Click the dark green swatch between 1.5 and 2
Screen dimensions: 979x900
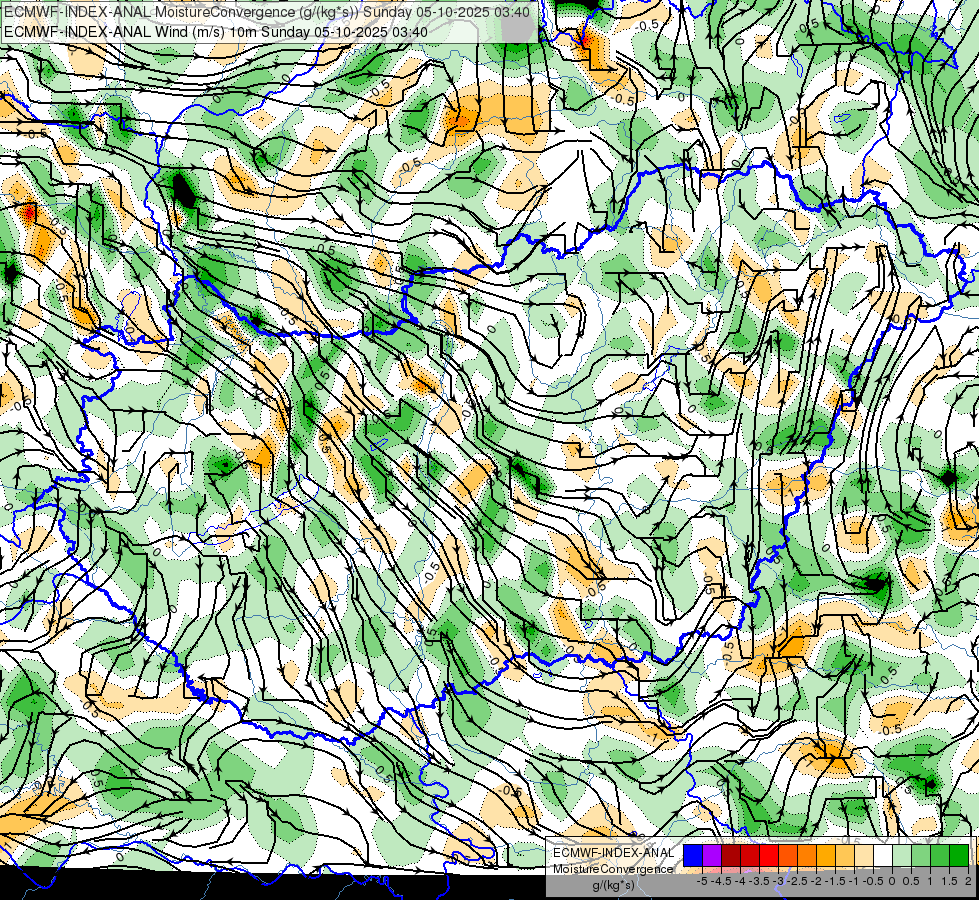click(x=959, y=856)
